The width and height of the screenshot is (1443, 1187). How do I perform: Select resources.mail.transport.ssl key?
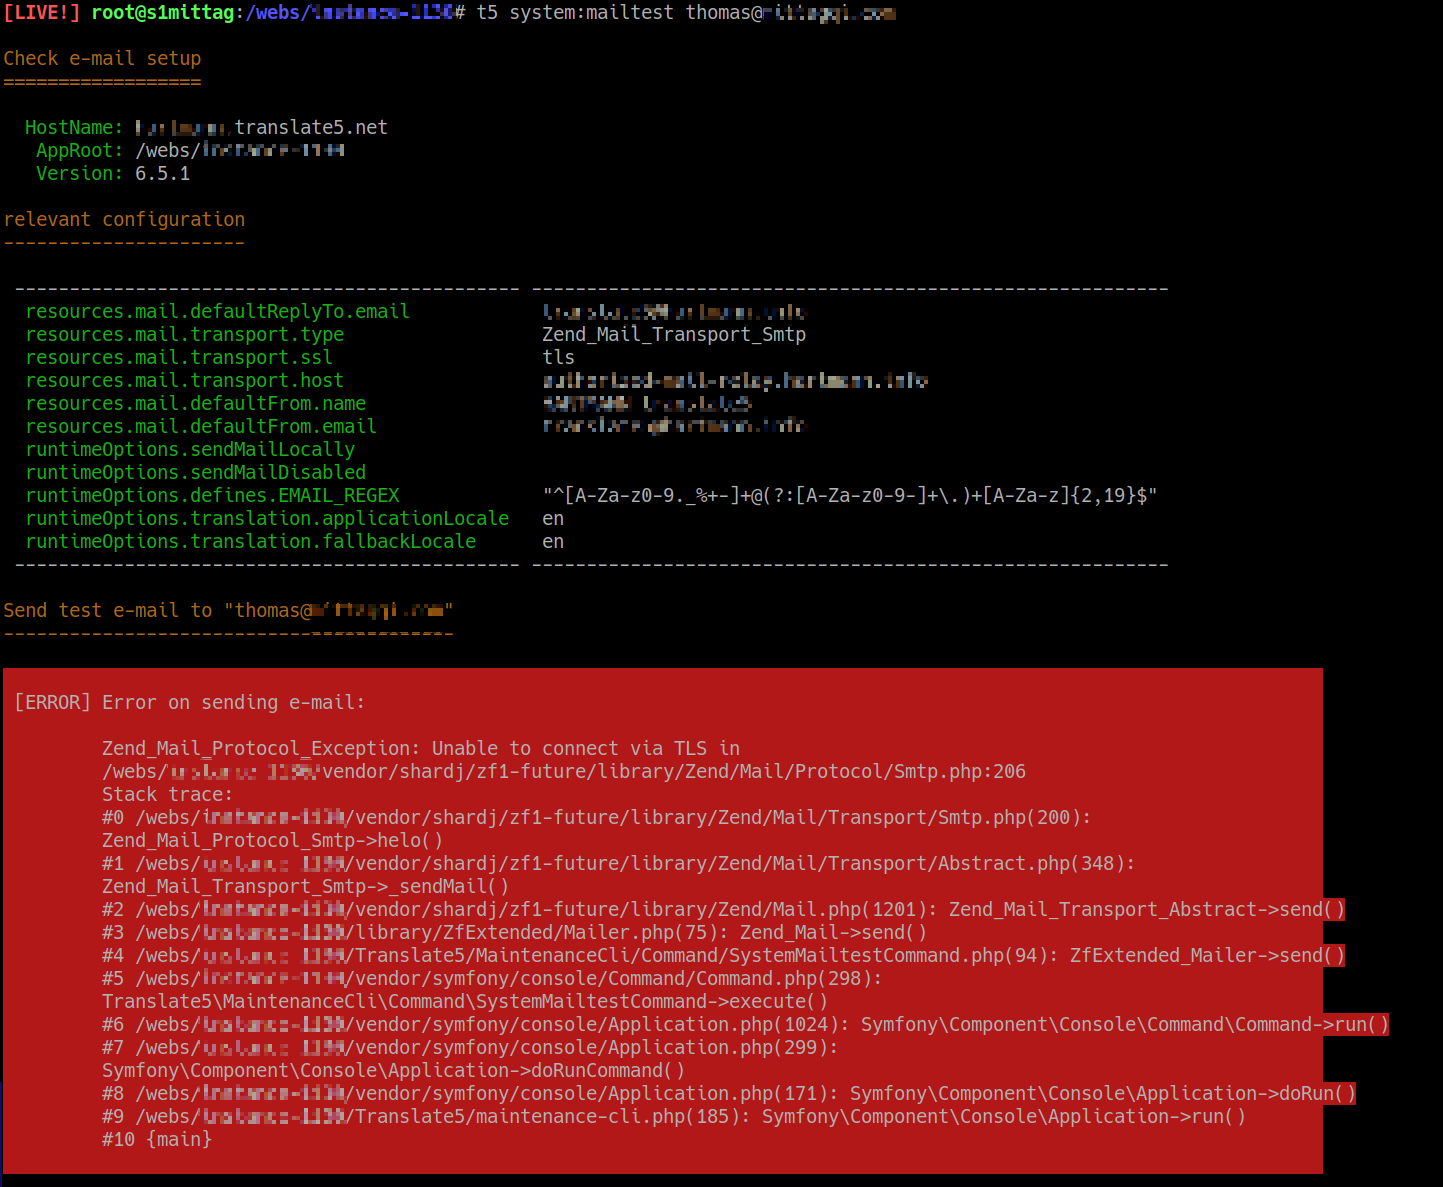[179, 357]
